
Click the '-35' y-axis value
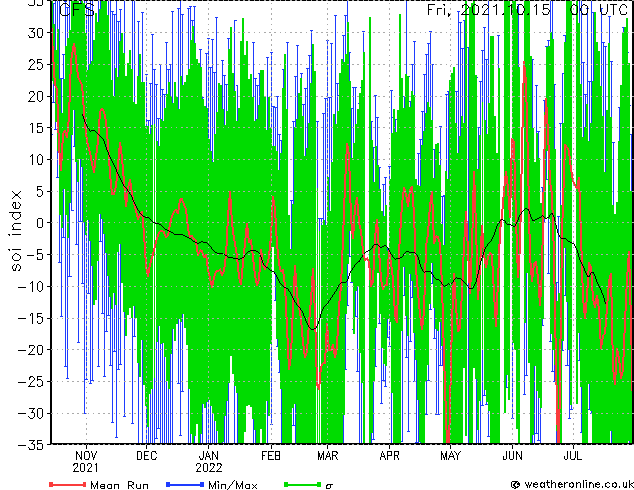point(30,445)
